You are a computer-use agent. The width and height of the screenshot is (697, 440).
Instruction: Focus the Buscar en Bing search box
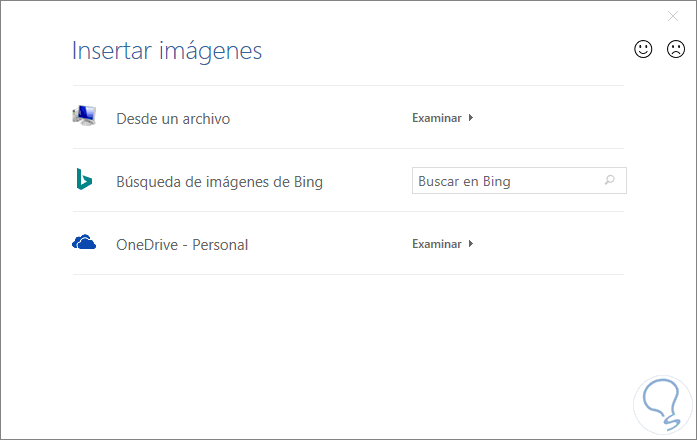pyautogui.click(x=505, y=181)
